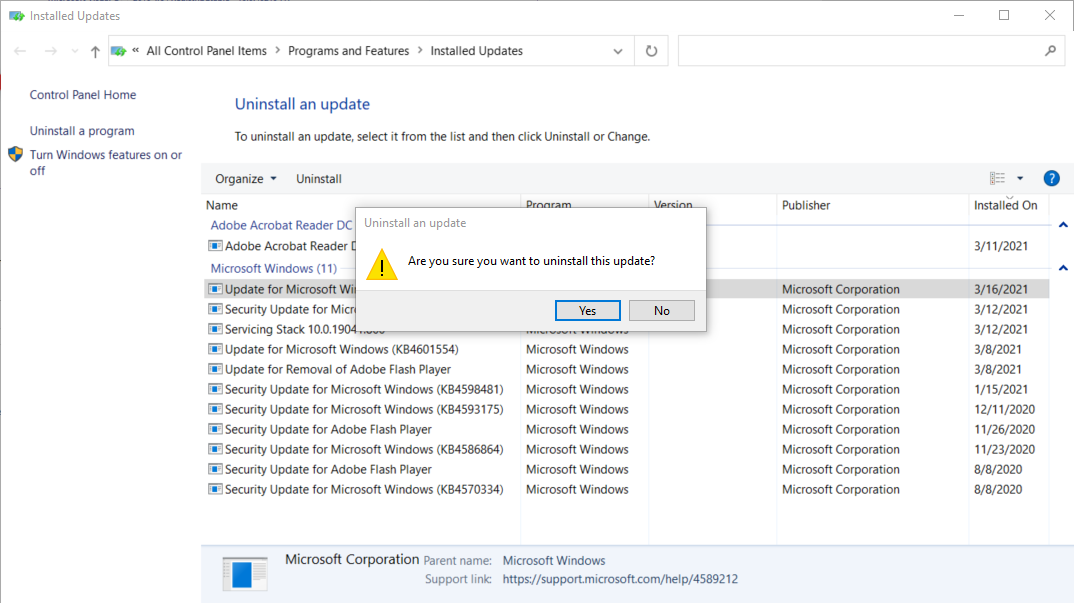Image resolution: width=1074 pixels, height=603 pixels.
Task: Click Yes to confirm uninstalling the update
Action: tap(587, 310)
